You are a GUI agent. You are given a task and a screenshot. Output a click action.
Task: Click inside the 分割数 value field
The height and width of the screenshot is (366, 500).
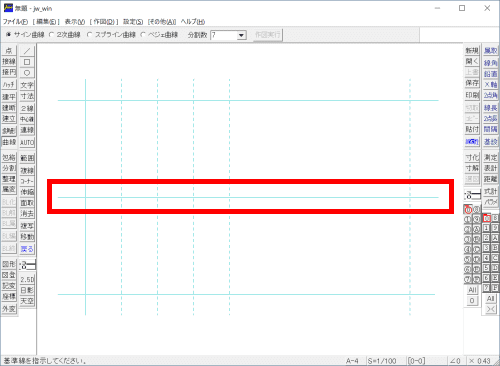[x=224, y=35]
